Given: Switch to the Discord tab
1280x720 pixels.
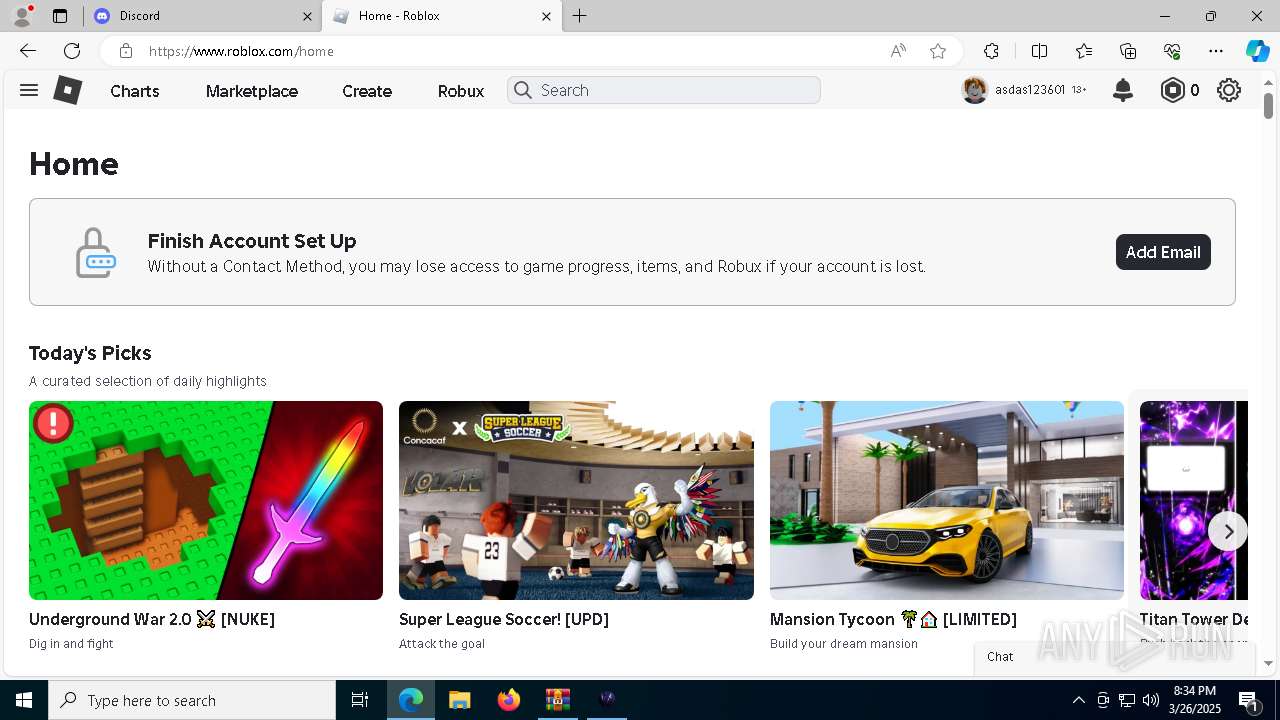Looking at the screenshot, I should tap(200, 16).
